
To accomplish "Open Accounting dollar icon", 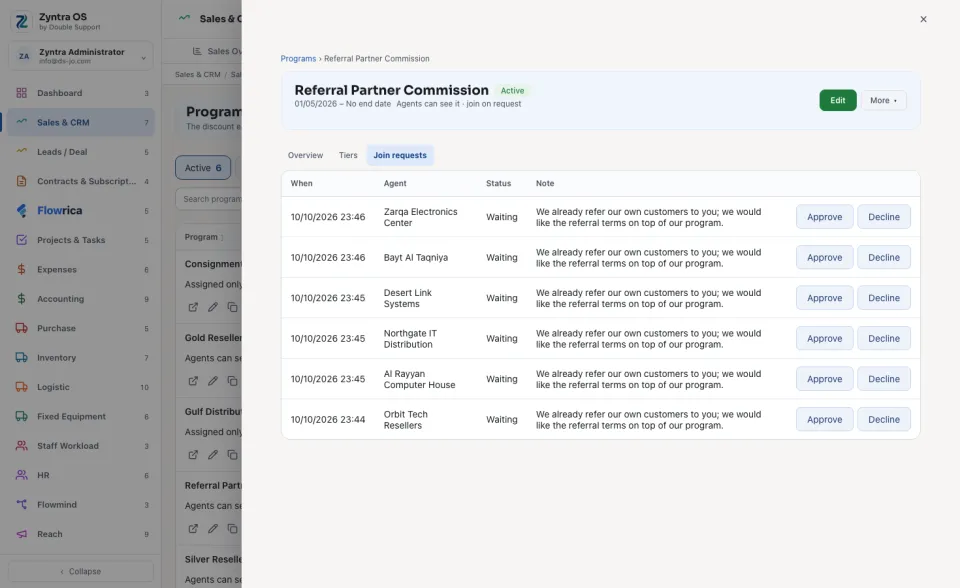I will pyautogui.click(x=21, y=298).
